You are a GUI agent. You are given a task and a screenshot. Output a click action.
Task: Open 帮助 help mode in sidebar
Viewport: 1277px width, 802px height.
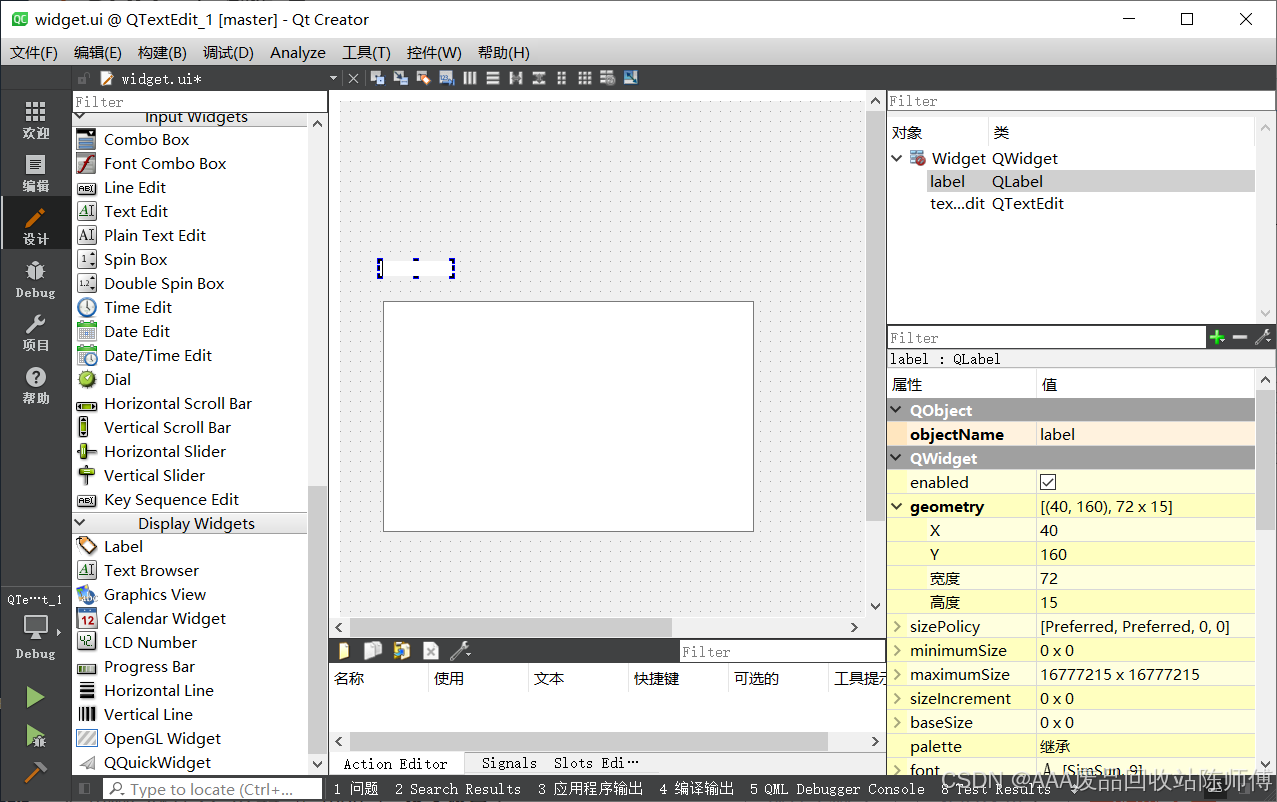click(x=36, y=385)
